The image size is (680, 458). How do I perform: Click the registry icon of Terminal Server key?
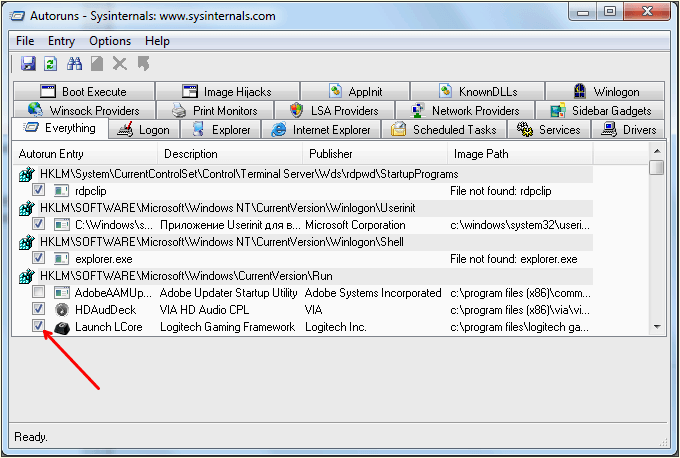coord(26,174)
